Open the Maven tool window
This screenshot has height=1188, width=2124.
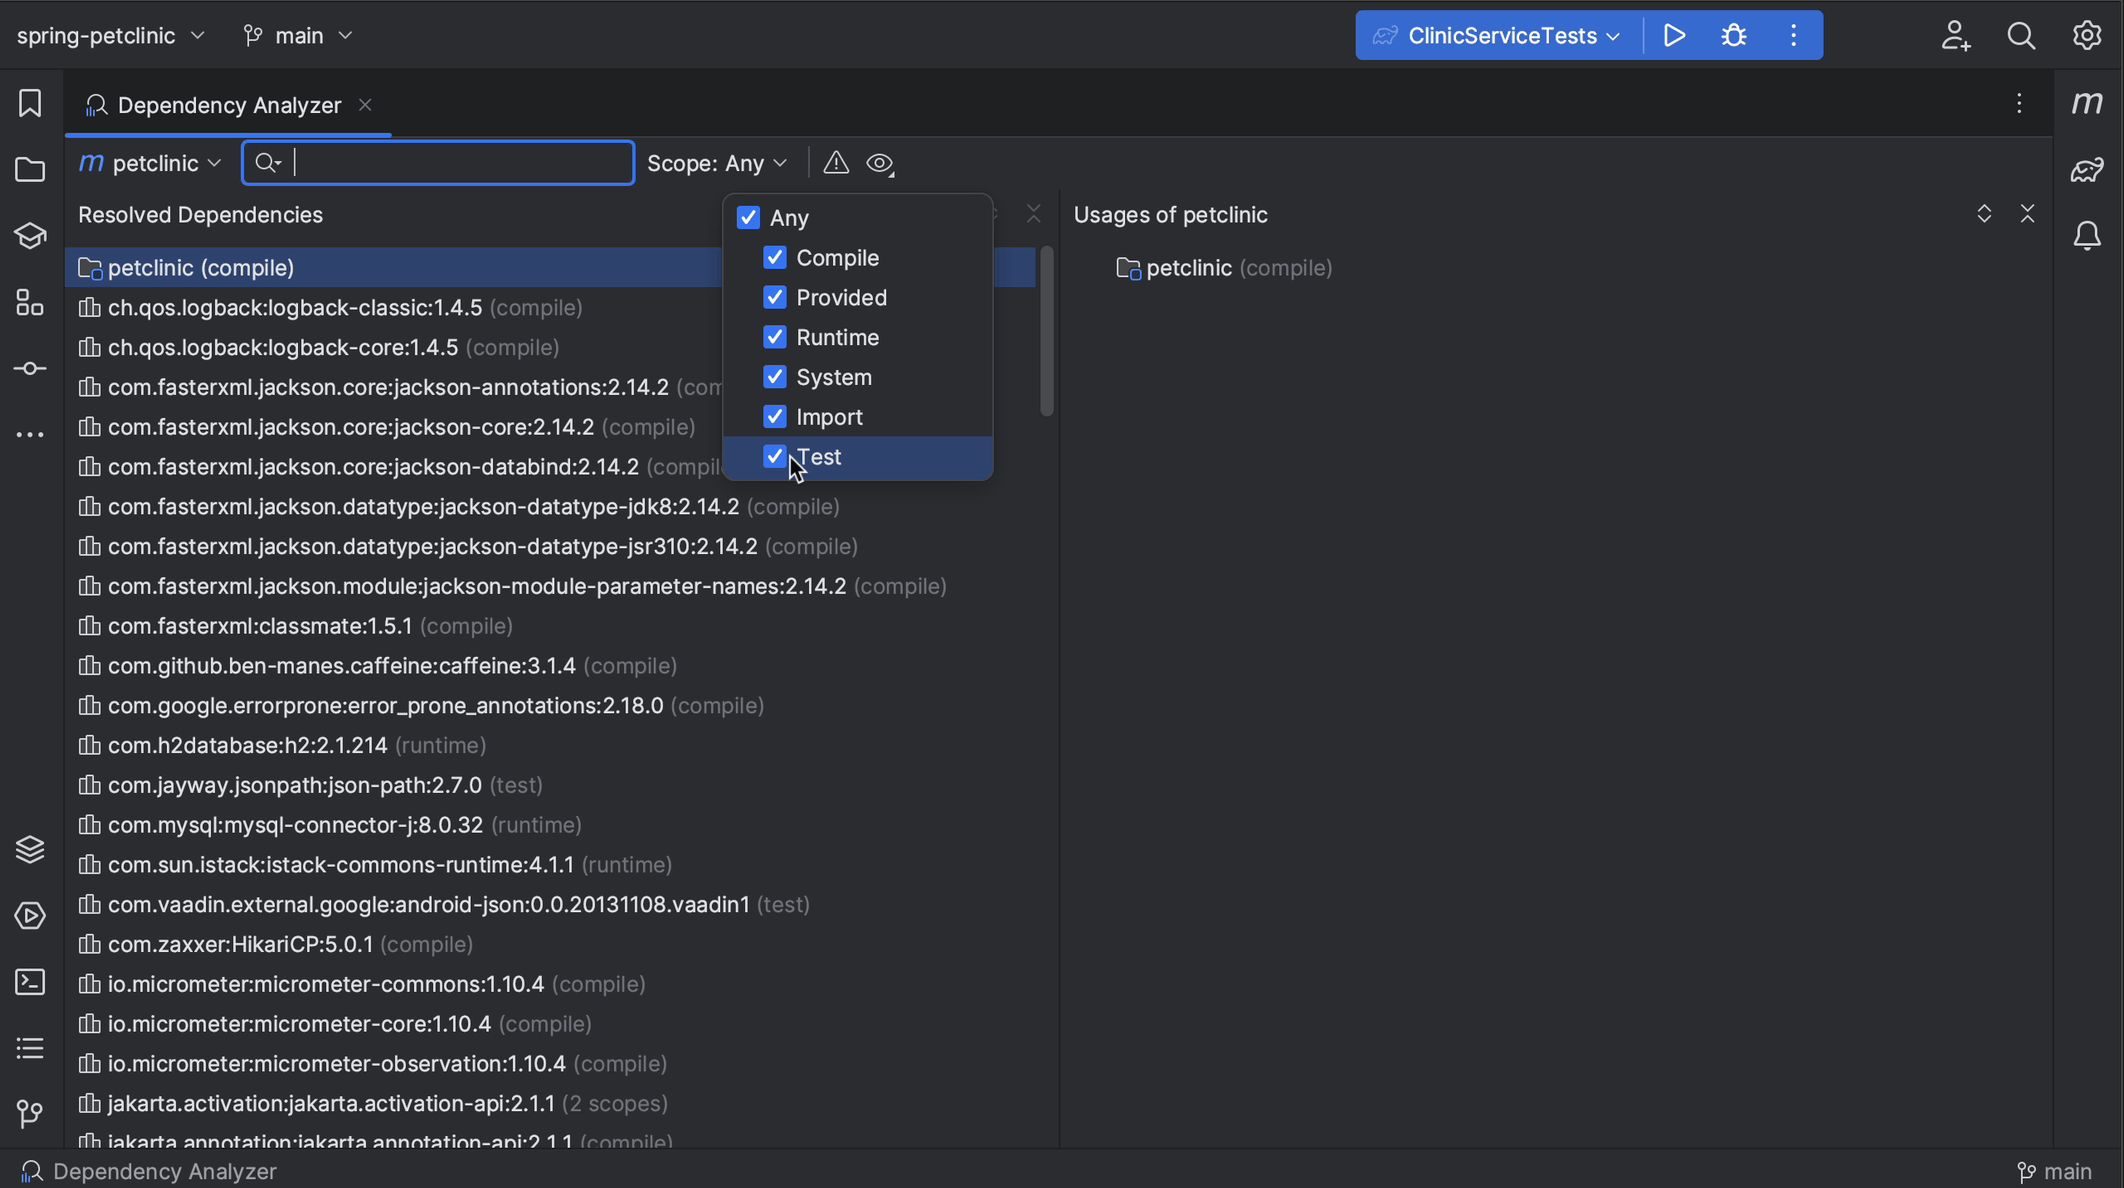(2089, 102)
